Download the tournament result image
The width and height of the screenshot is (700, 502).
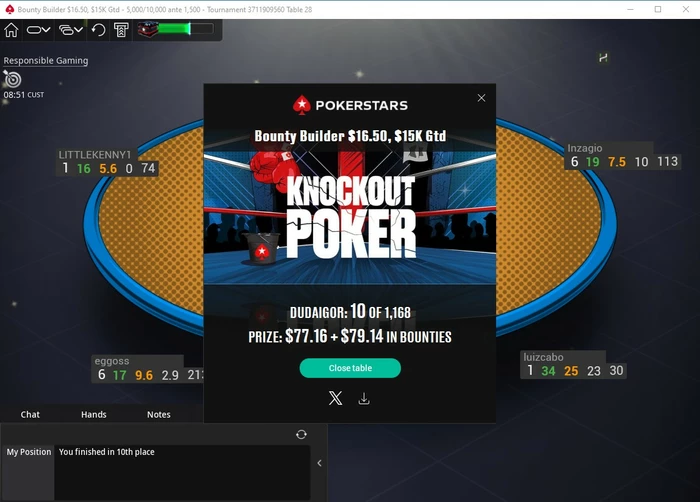[364, 398]
